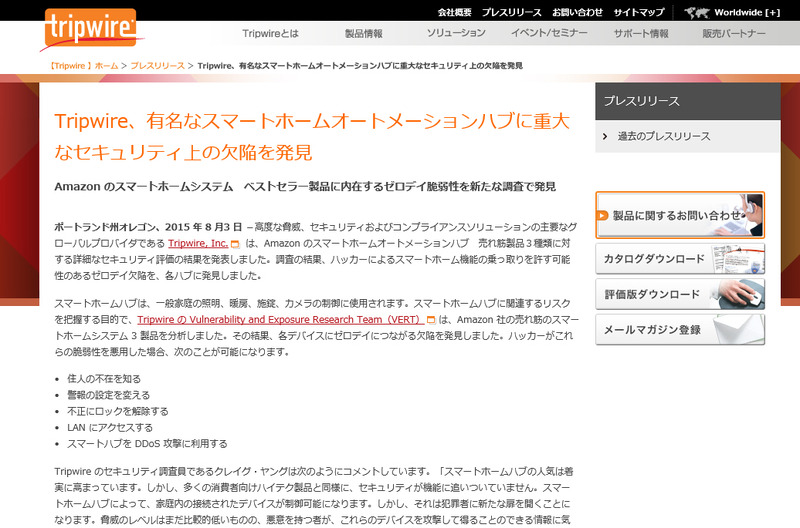
Task: Open the Tripwire, Inc. hyperlink
Action: (197, 244)
